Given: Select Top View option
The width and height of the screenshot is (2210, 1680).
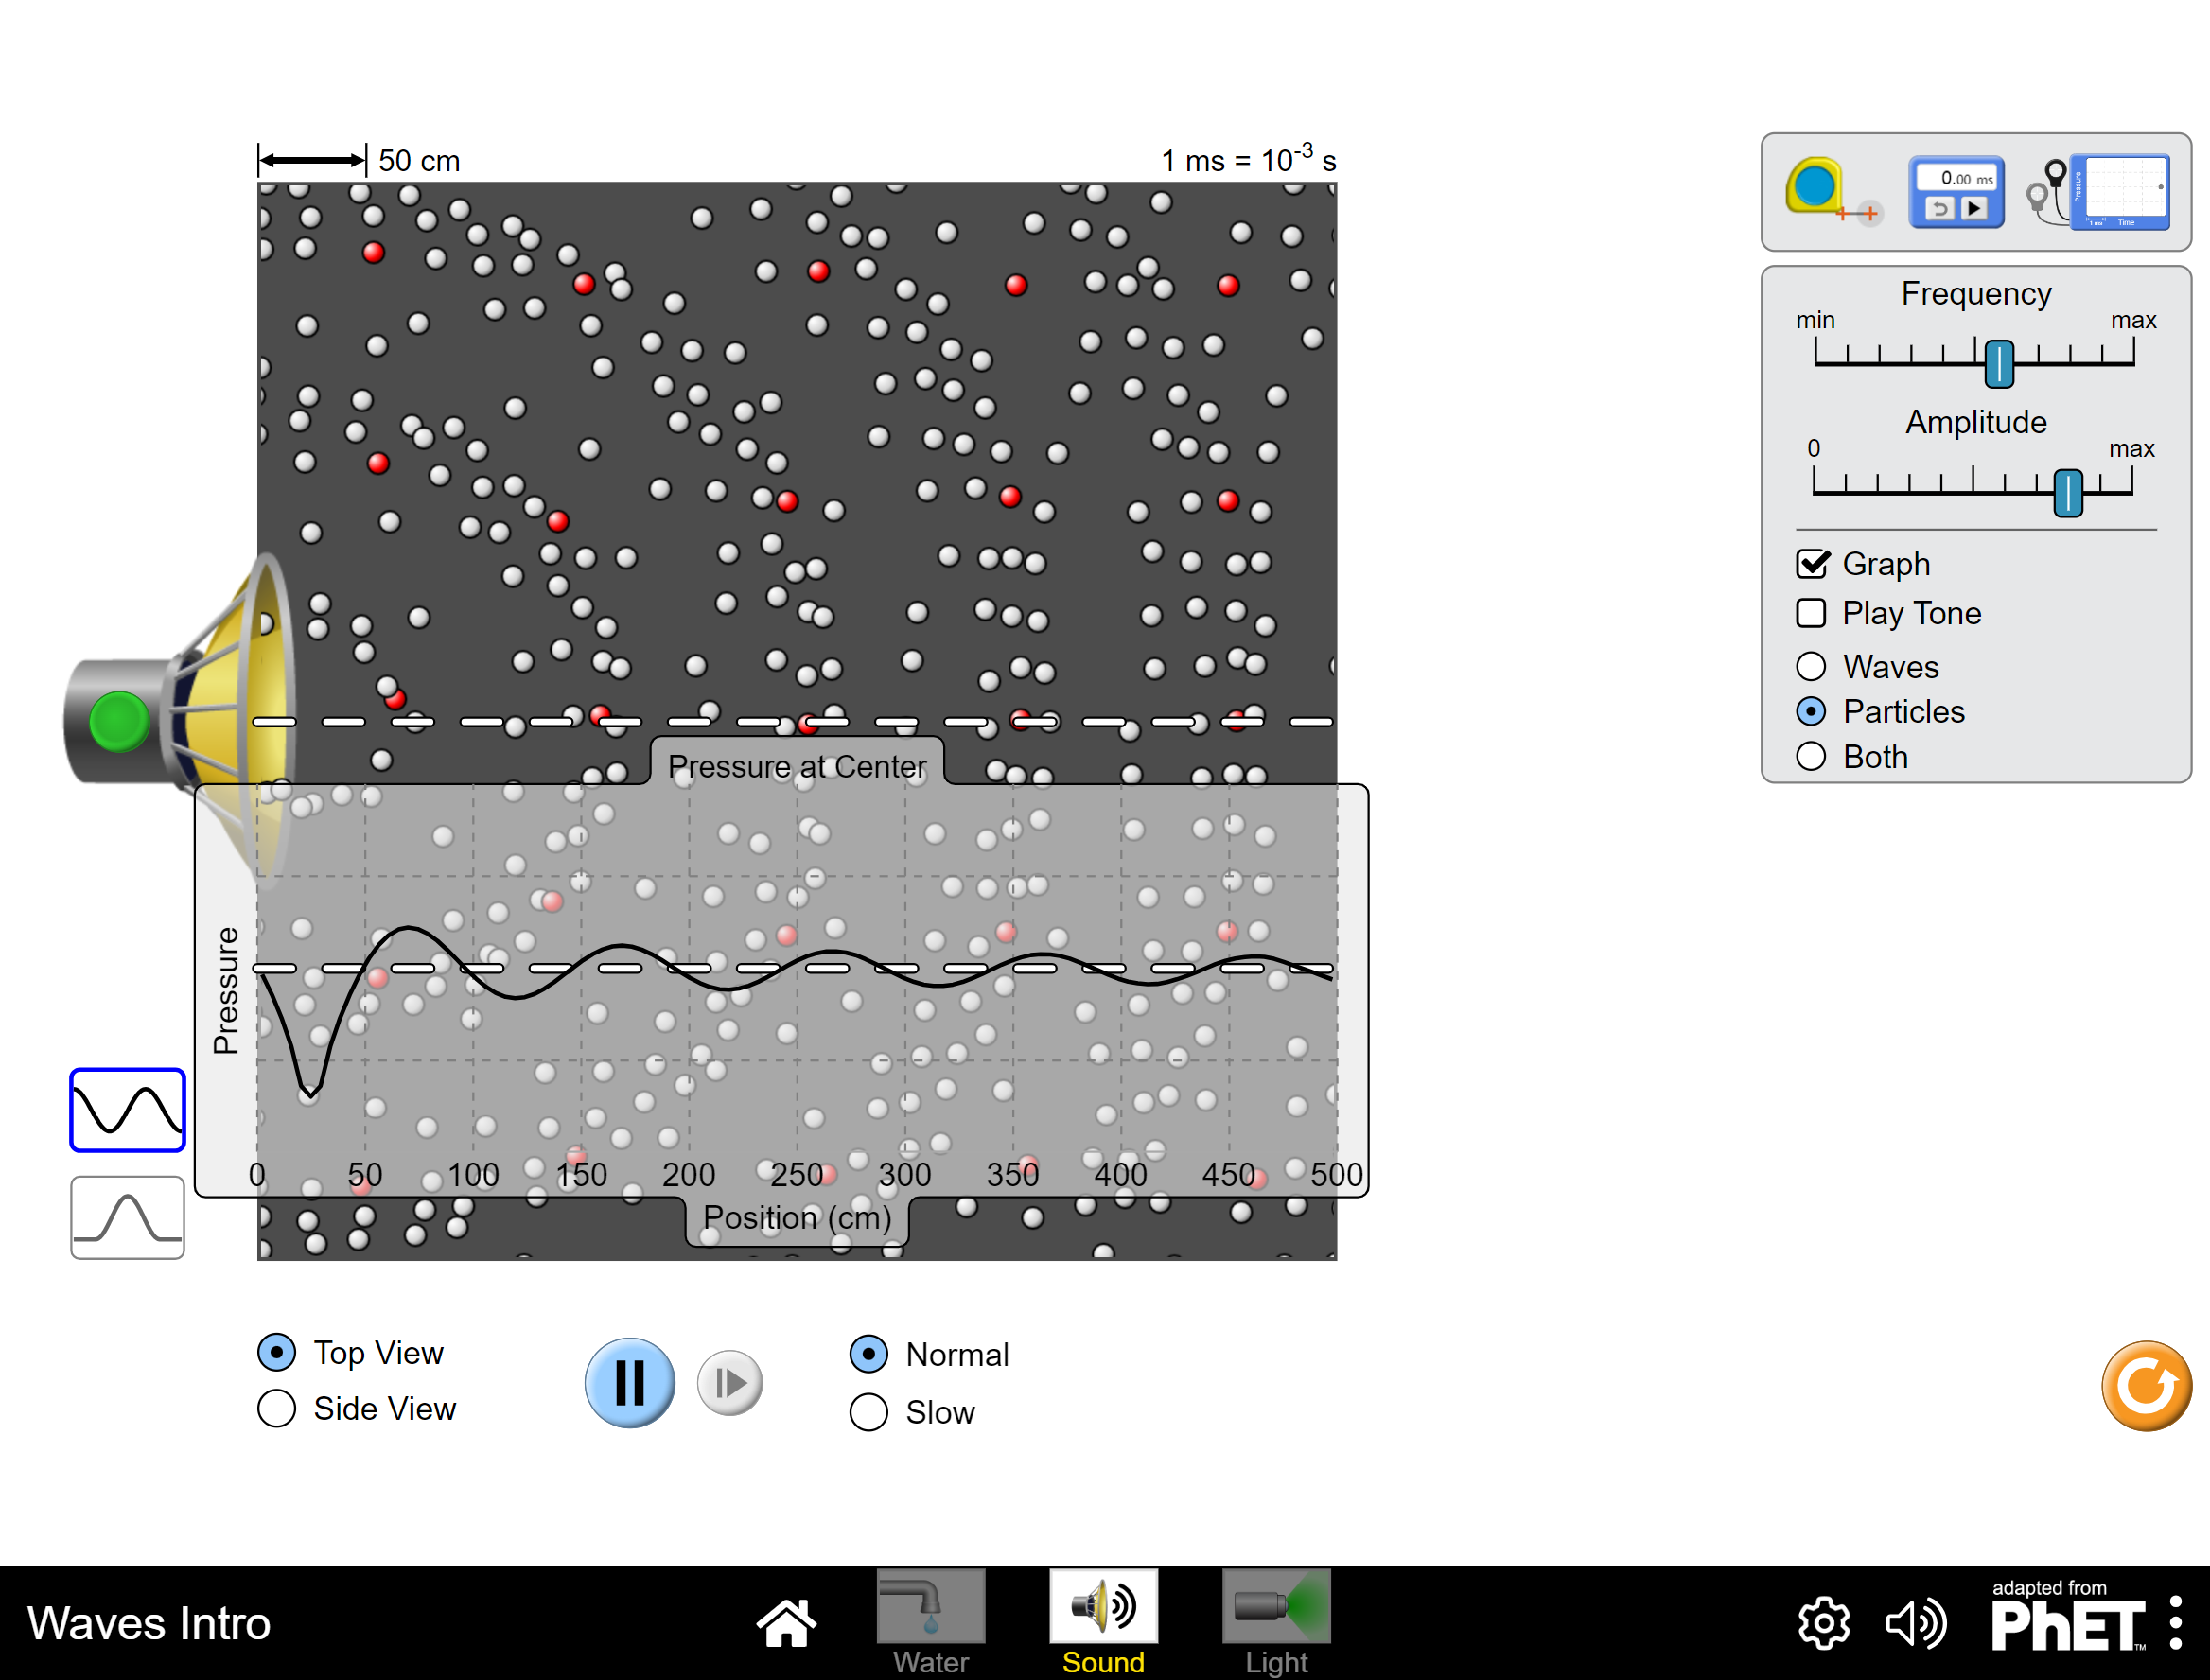Looking at the screenshot, I should (277, 1352).
